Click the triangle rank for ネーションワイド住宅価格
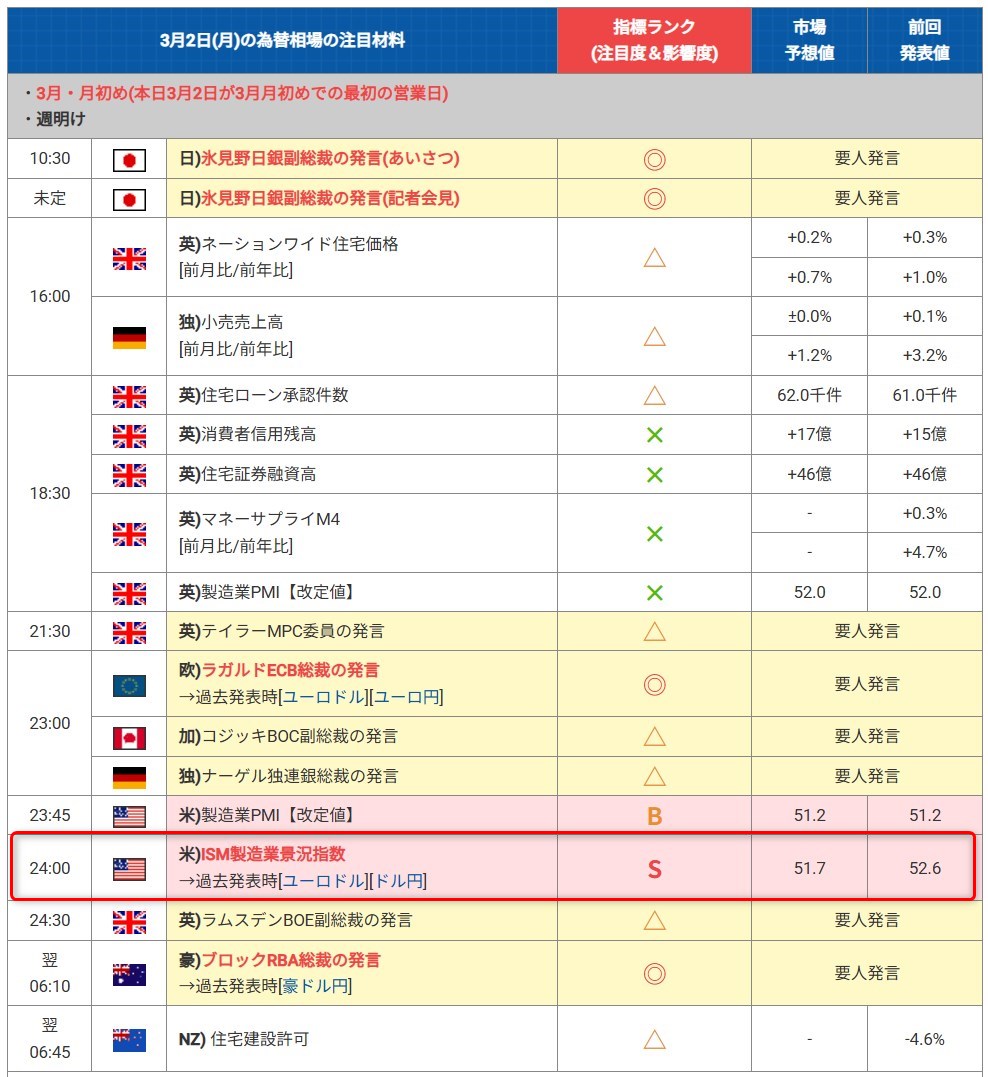 [x=654, y=258]
